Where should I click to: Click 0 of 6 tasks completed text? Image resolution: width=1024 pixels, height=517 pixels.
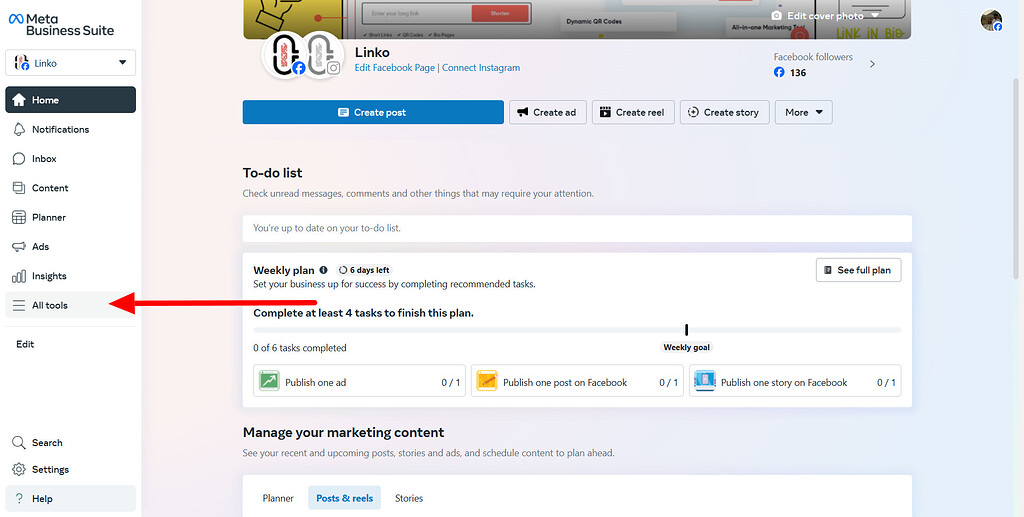[300, 348]
